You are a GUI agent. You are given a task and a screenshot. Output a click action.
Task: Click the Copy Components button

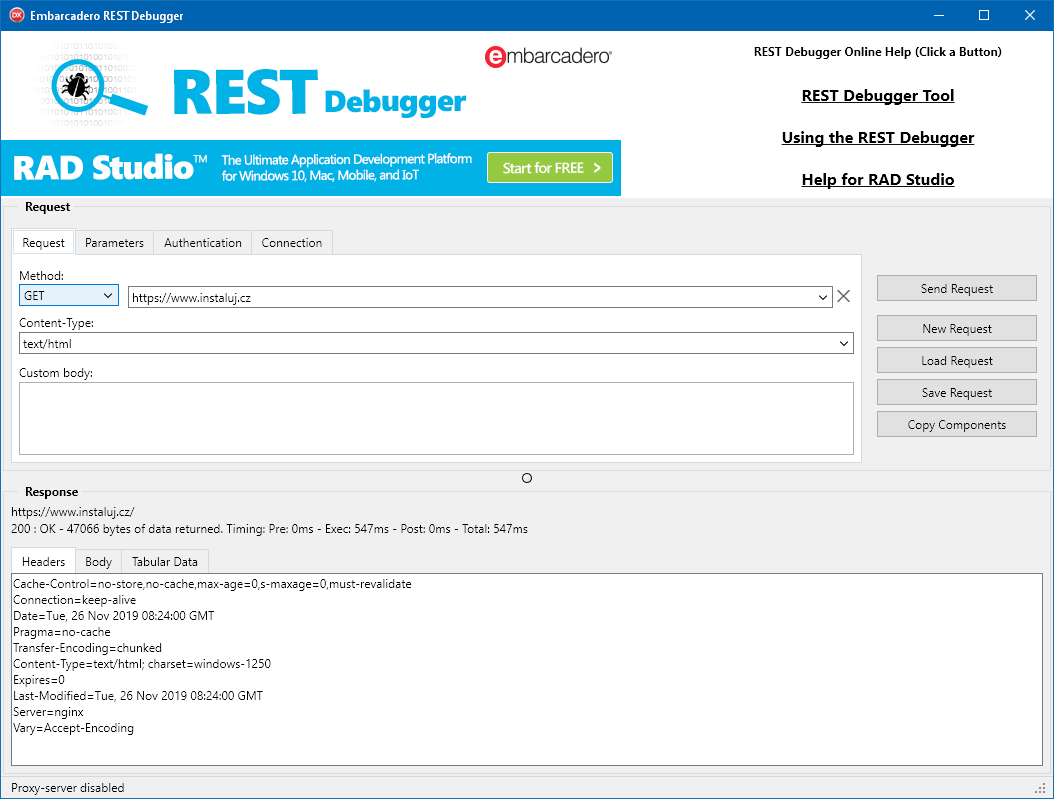pos(956,425)
